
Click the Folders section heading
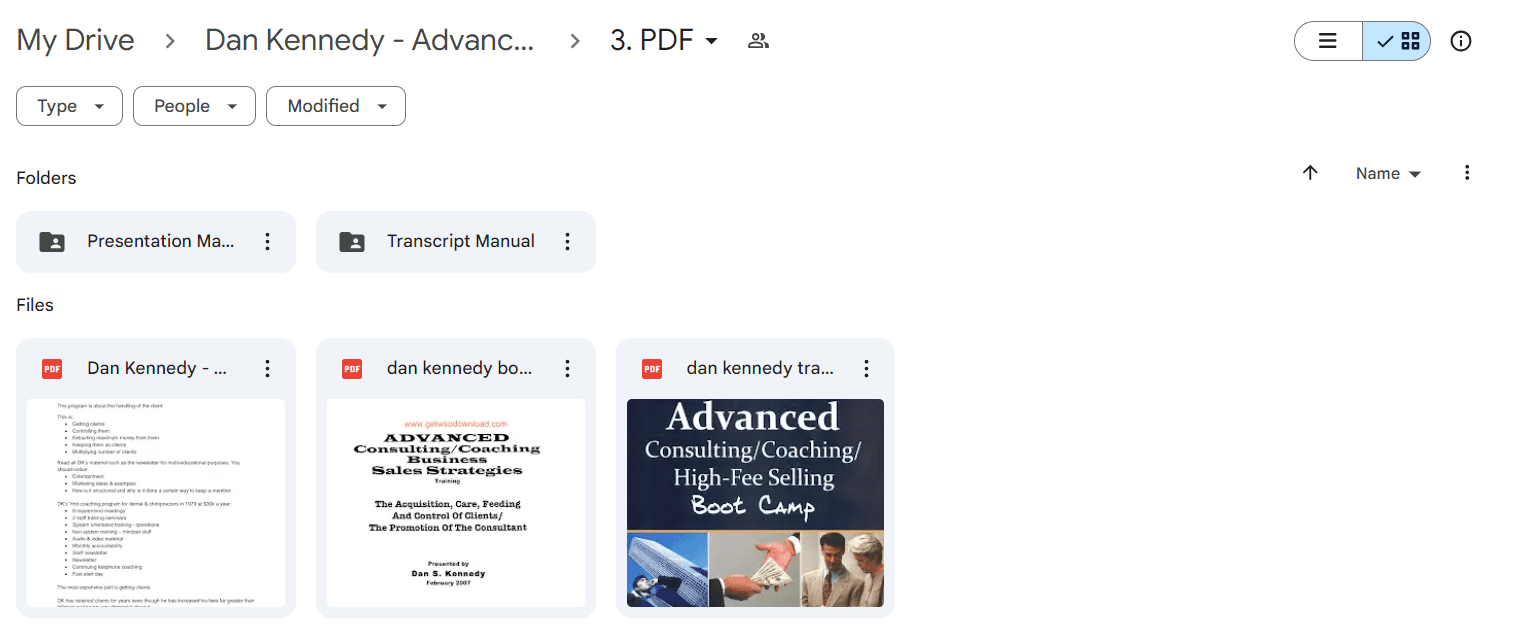[46, 178]
